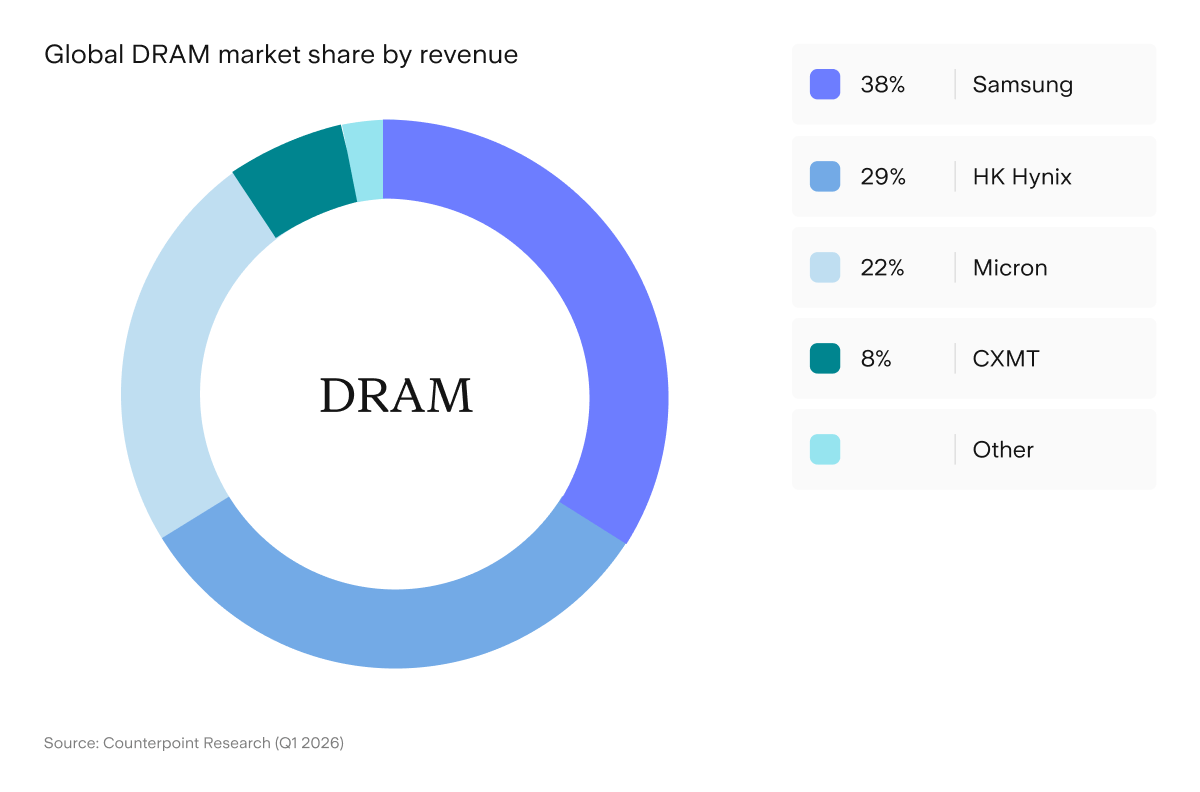Click the "Global DRAM market share by revenue" title
Screen dimensions: 1200x792
(281, 55)
